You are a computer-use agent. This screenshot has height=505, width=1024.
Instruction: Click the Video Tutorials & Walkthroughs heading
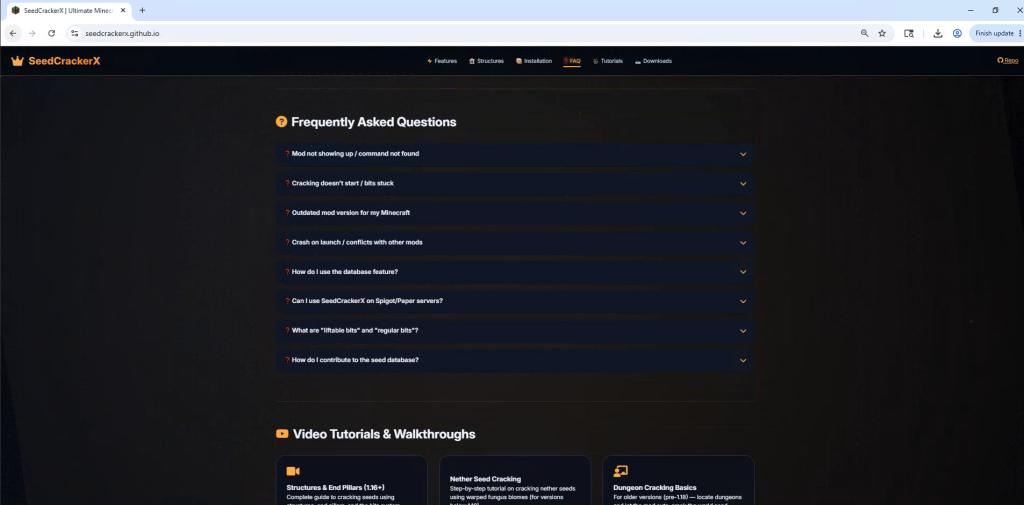(x=384, y=434)
